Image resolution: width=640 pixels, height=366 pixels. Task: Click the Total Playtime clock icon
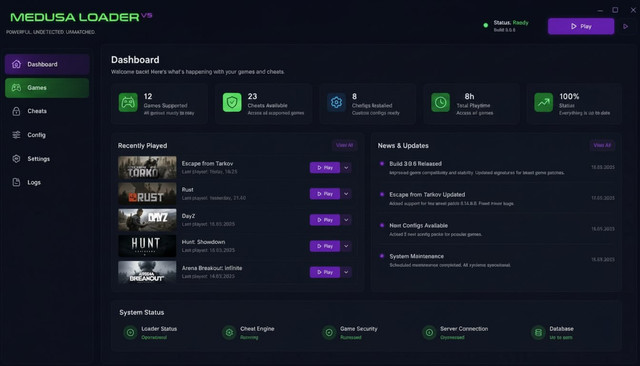pyautogui.click(x=440, y=102)
